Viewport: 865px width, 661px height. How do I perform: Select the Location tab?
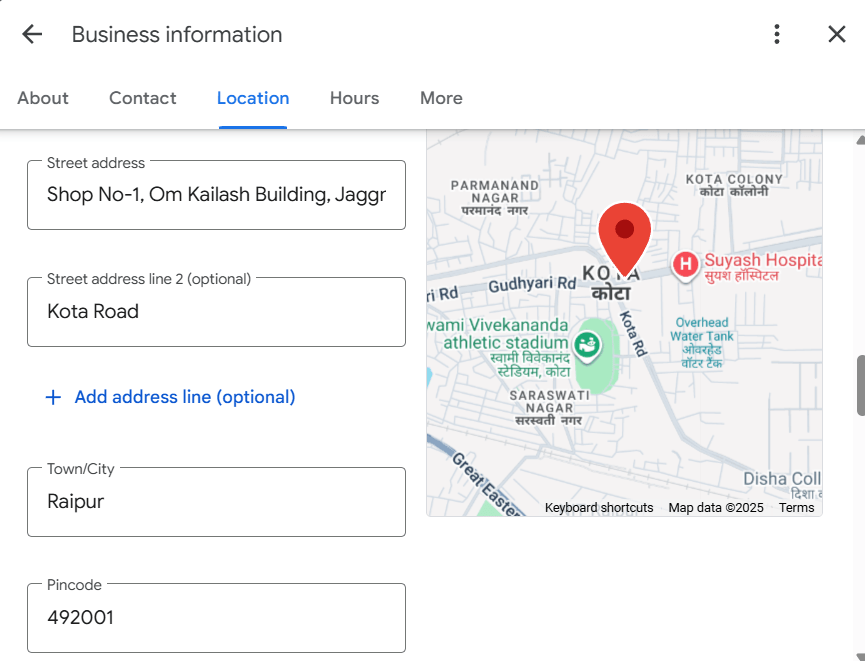click(x=253, y=98)
